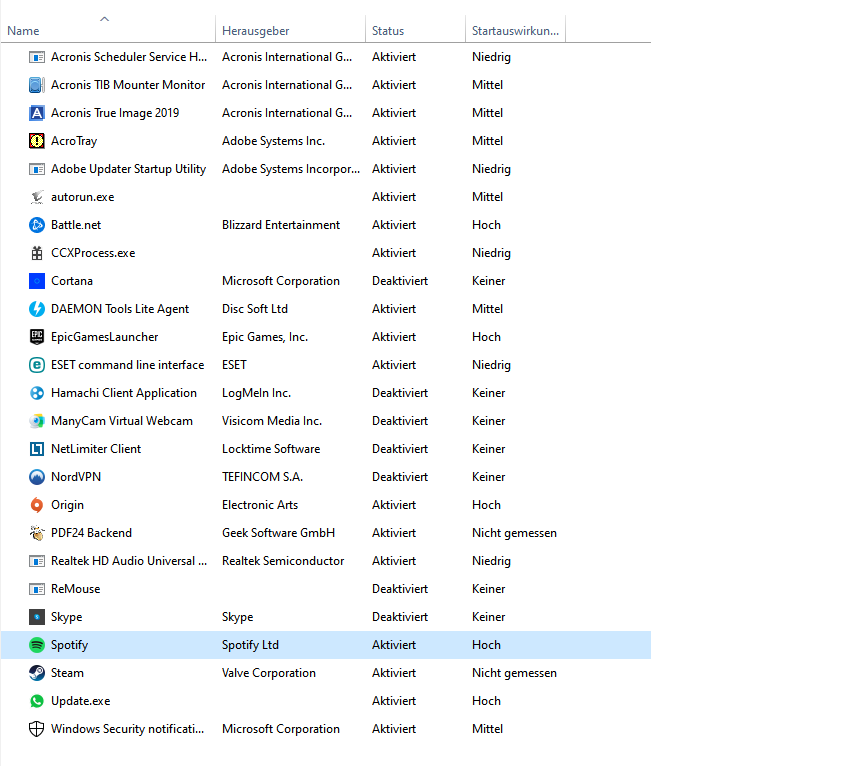Select the 'Update.exe' entry name
This screenshot has width=857, height=766.
[x=81, y=701]
